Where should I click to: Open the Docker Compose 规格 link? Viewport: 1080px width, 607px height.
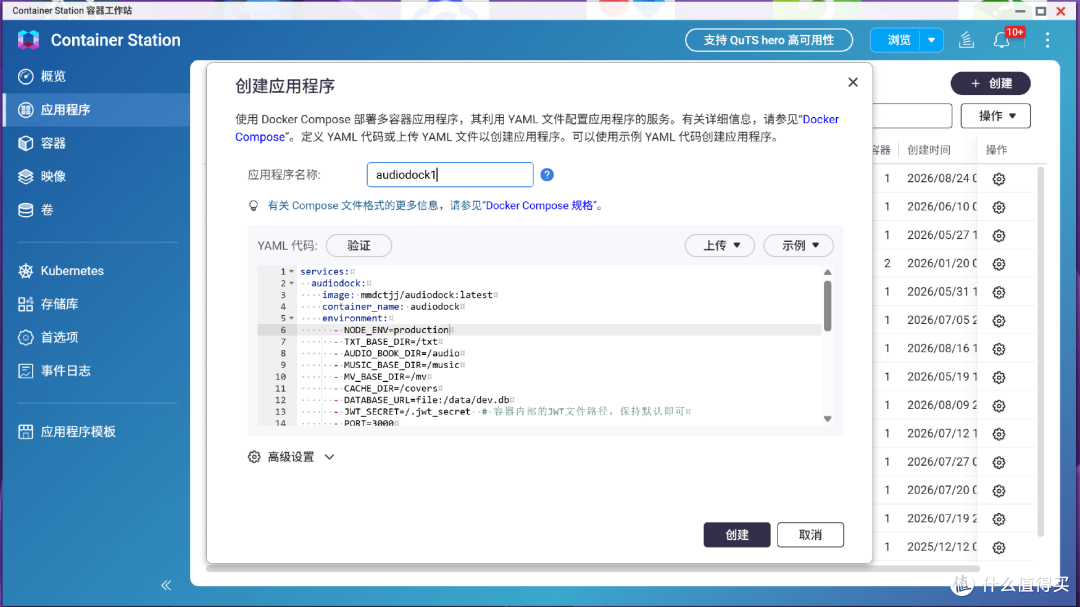[x=539, y=205]
